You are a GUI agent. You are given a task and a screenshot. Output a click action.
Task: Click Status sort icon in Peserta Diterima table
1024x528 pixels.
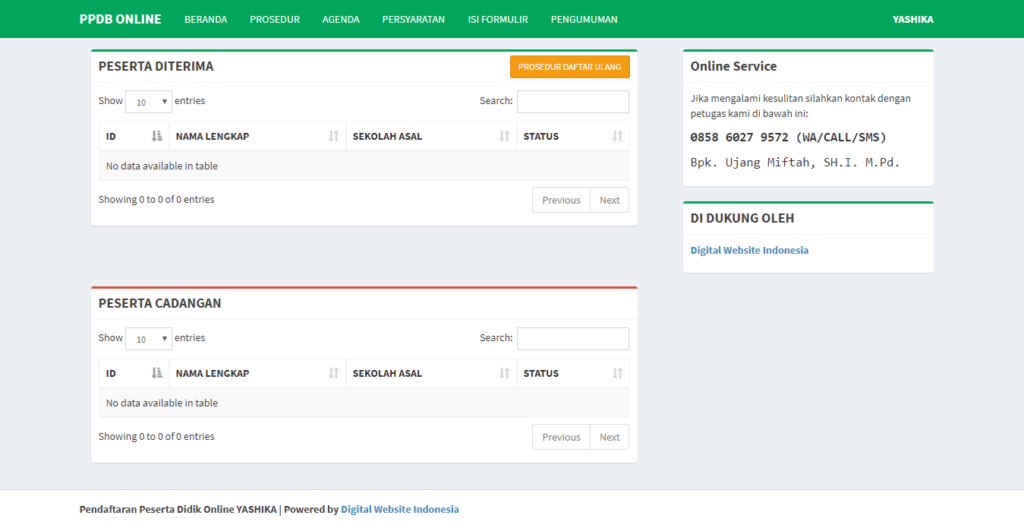pos(617,136)
